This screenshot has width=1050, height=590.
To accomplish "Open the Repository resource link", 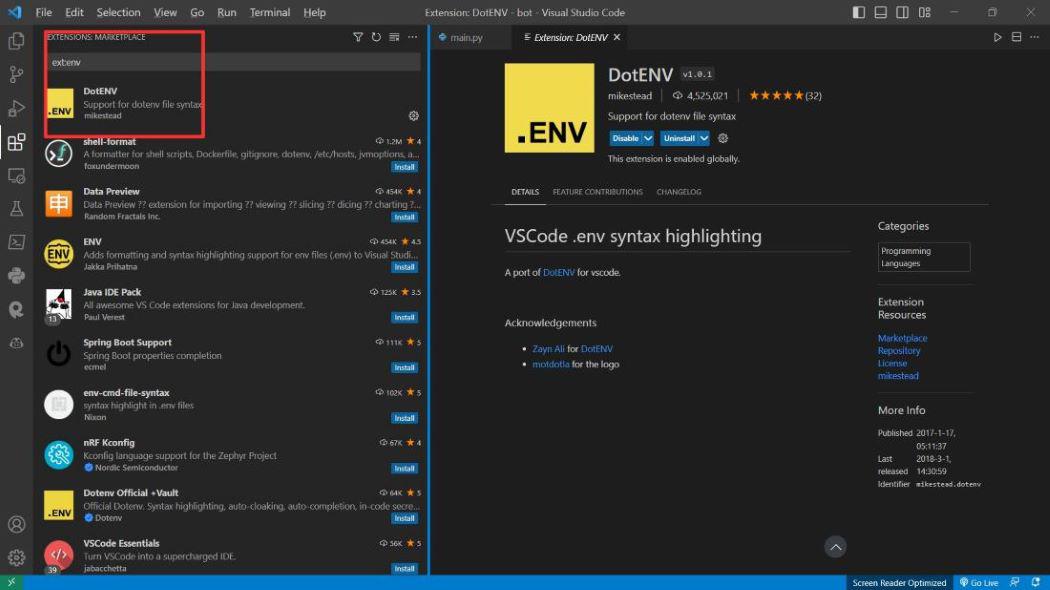I will pyautogui.click(x=899, y=351).
